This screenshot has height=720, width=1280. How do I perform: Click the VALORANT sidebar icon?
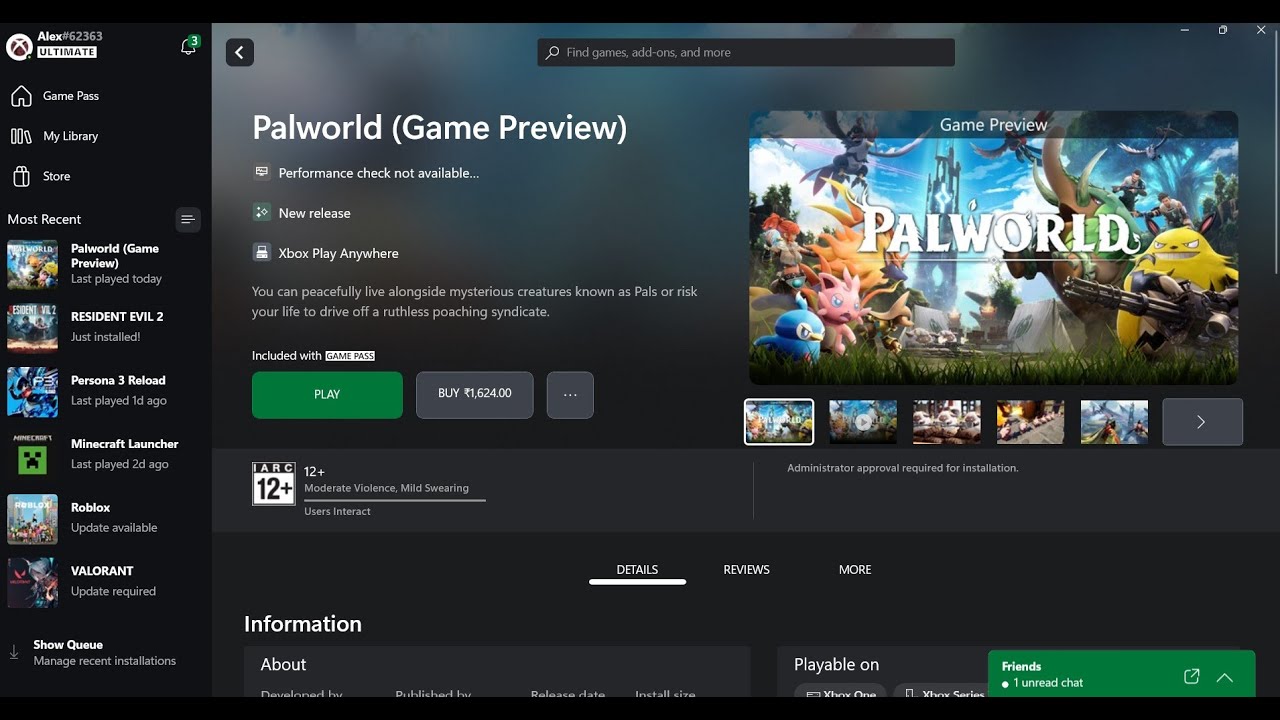point(32,582)
